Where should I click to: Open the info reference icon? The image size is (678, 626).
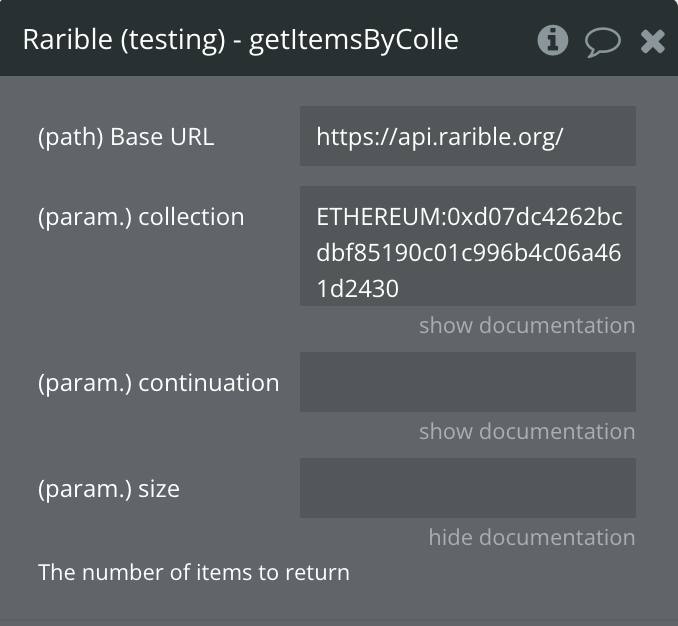coord(553,40)
